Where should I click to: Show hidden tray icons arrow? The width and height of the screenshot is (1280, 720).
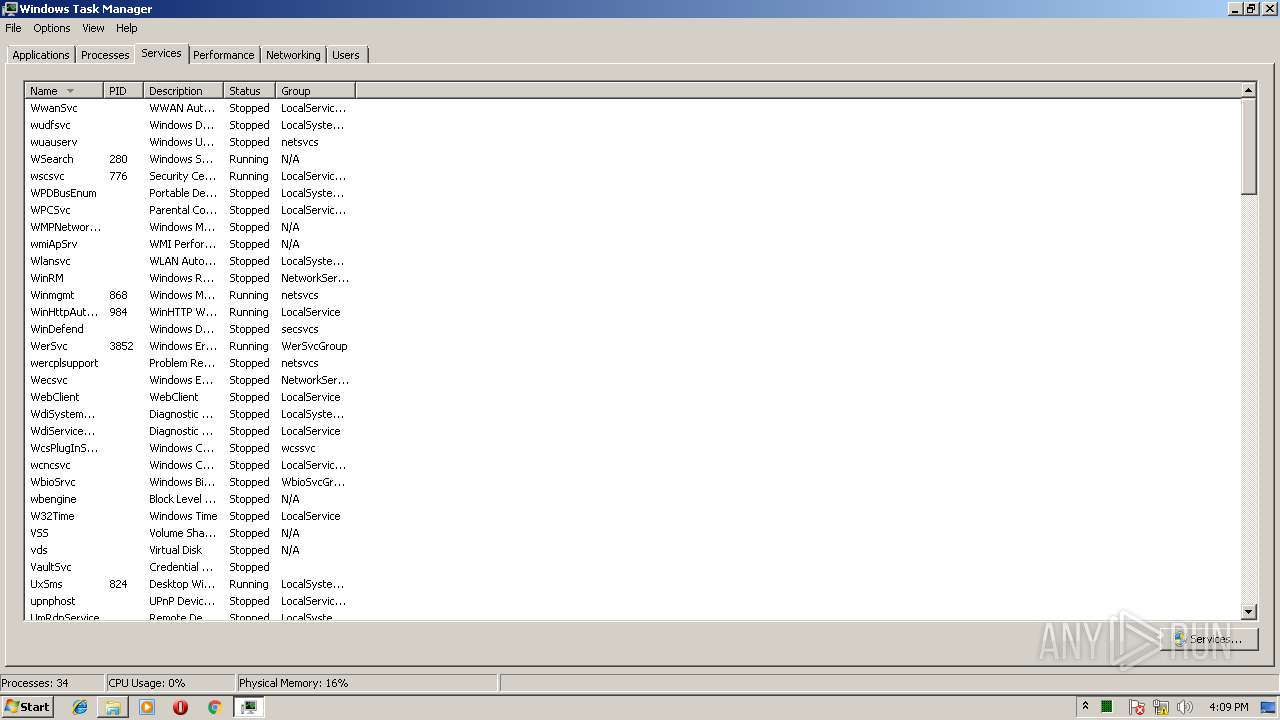click(x=1085, y=706)
